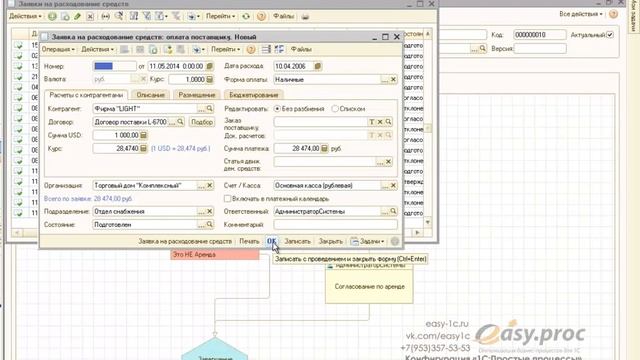The width and height of the screenshot is (640, 360).
Task: Enable Включать в платежный календарь checkbox
Action: click(227, 199)
